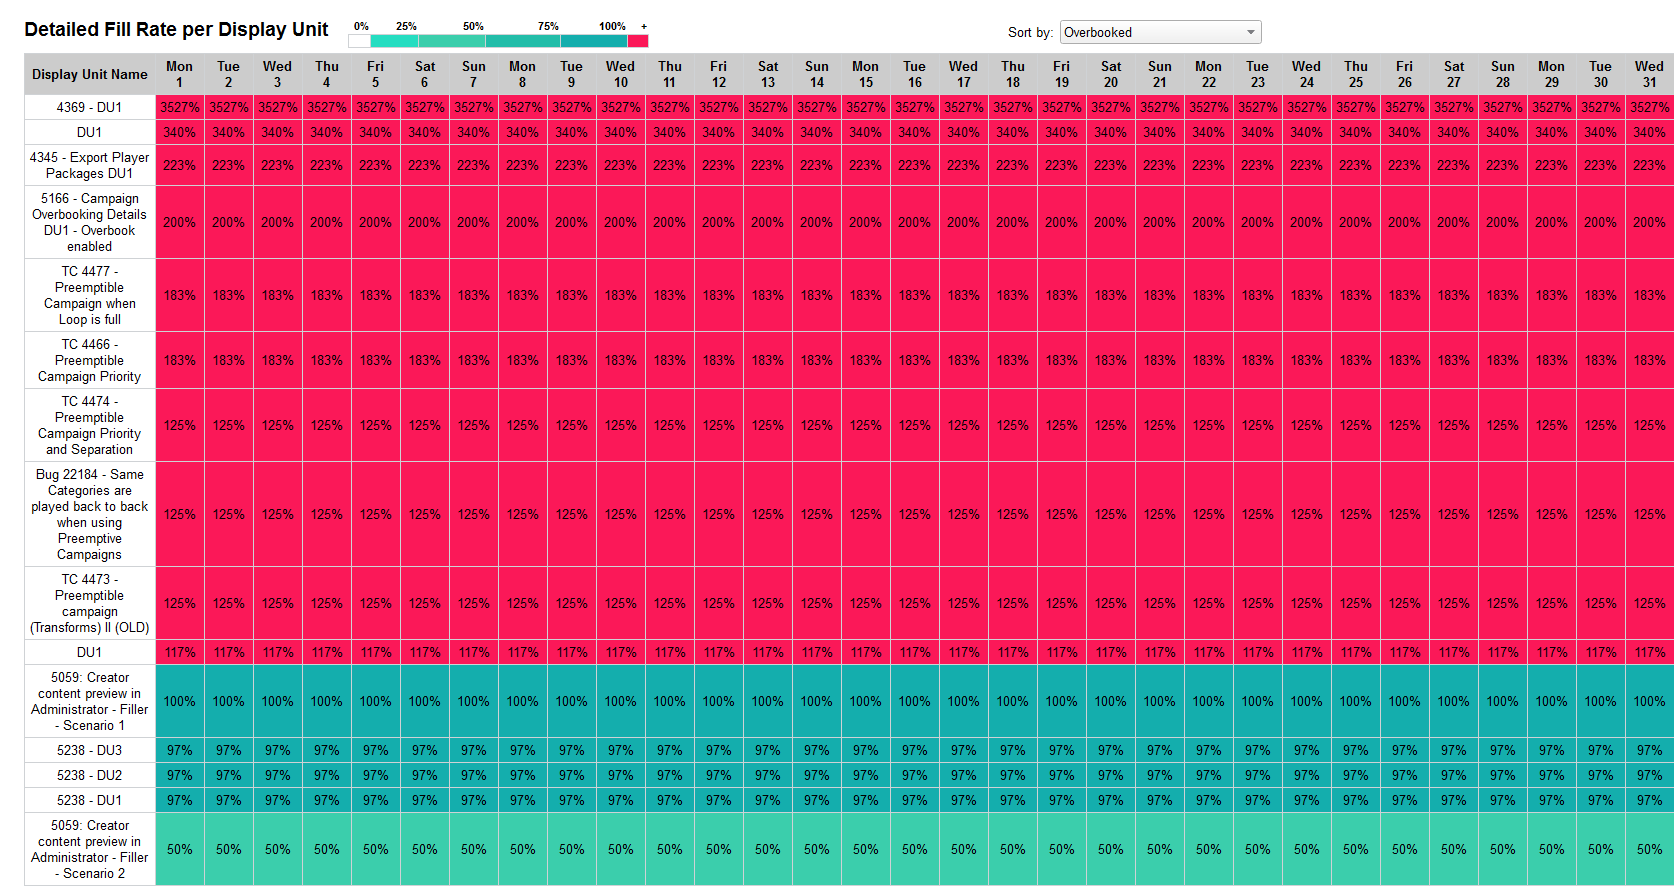Select the Tue 23 column header
Viewport: 1674px width, 886px height.
(1258, 74)
